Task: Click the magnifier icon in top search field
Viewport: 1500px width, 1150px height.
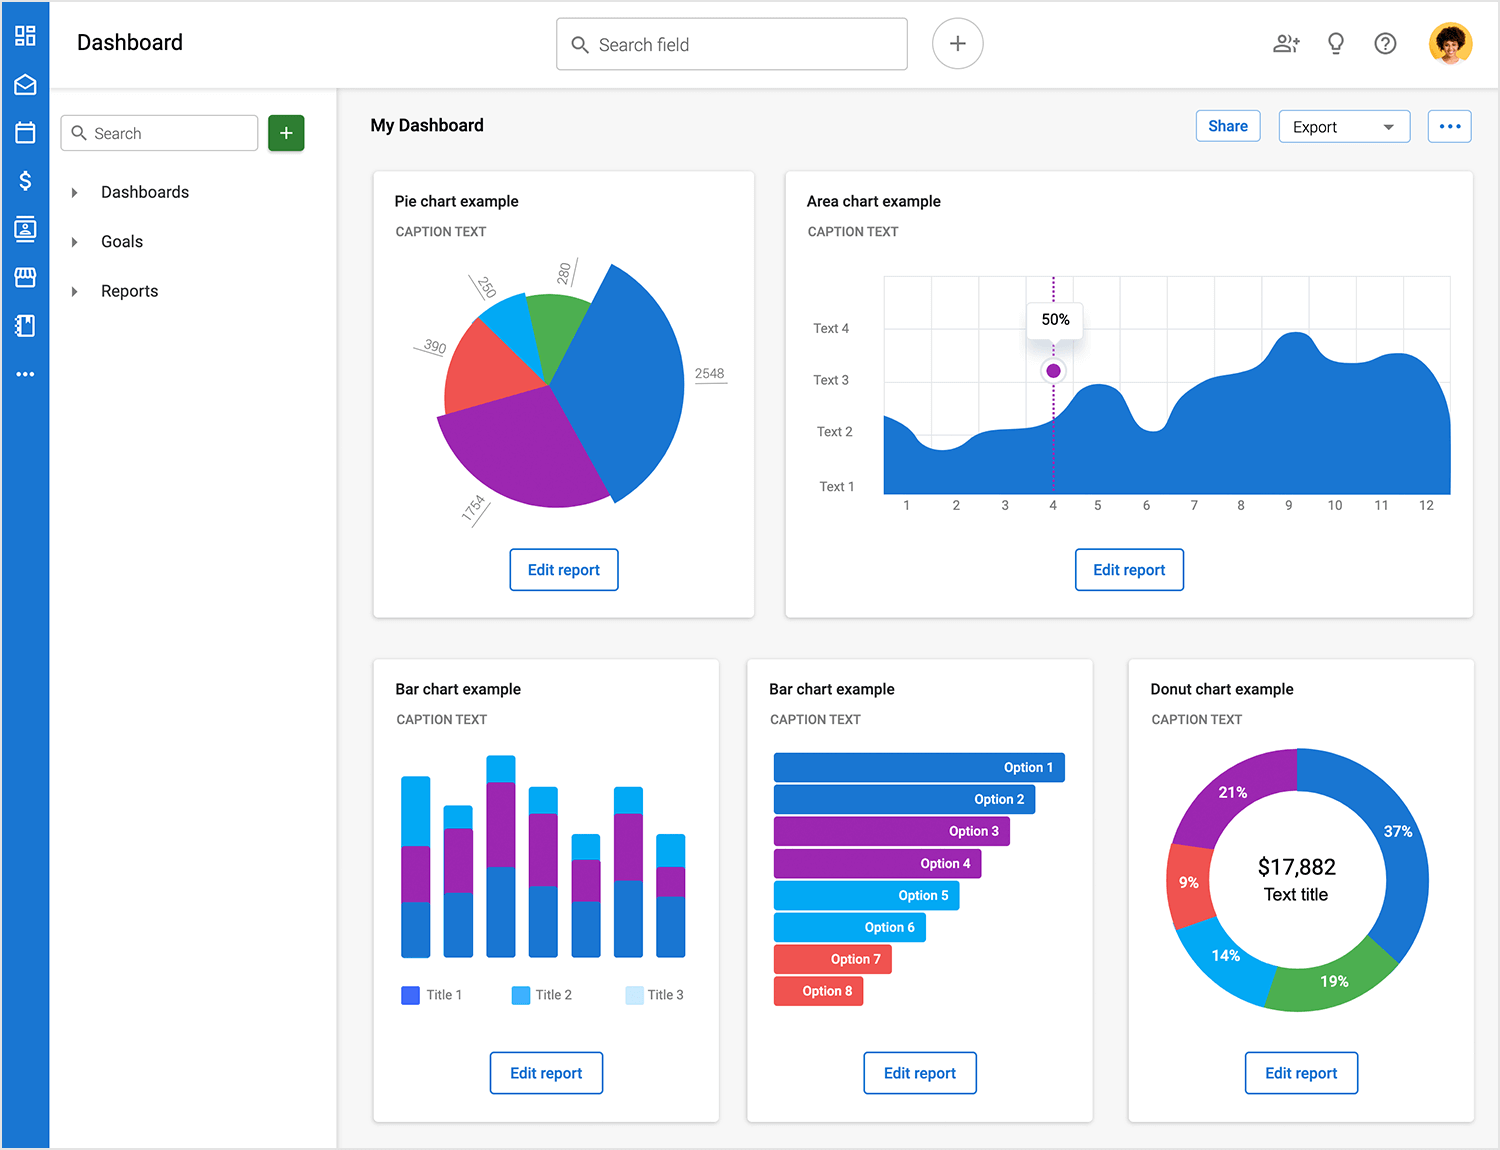Action: click(580, 45)
